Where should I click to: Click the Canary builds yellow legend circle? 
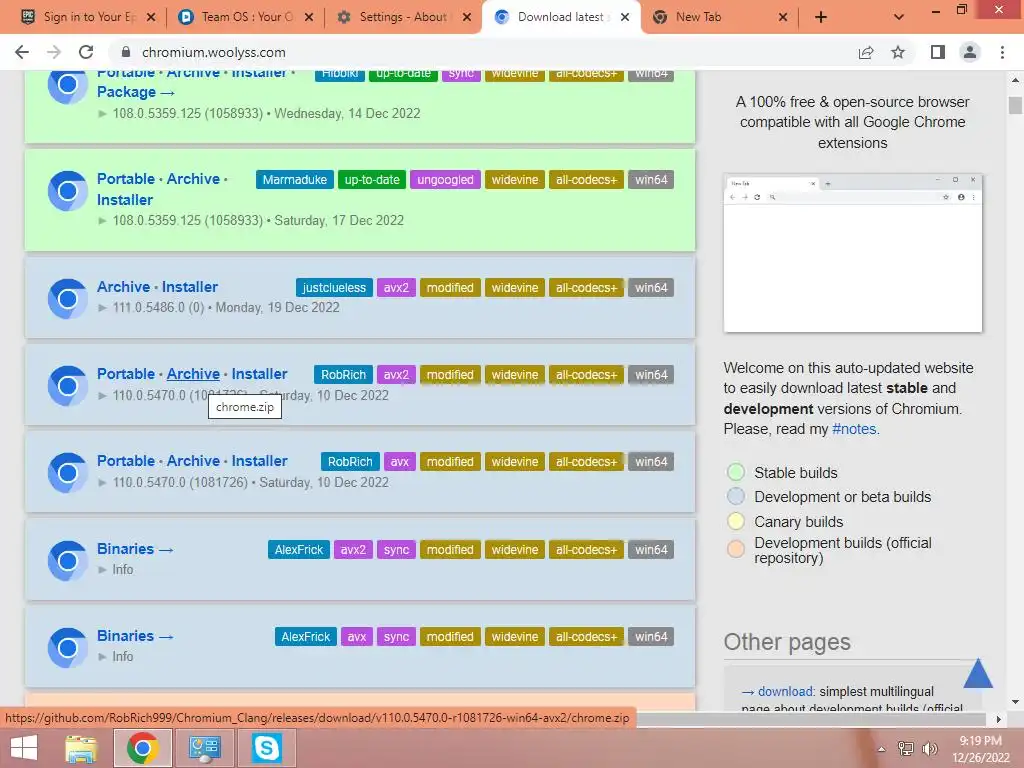735,521
